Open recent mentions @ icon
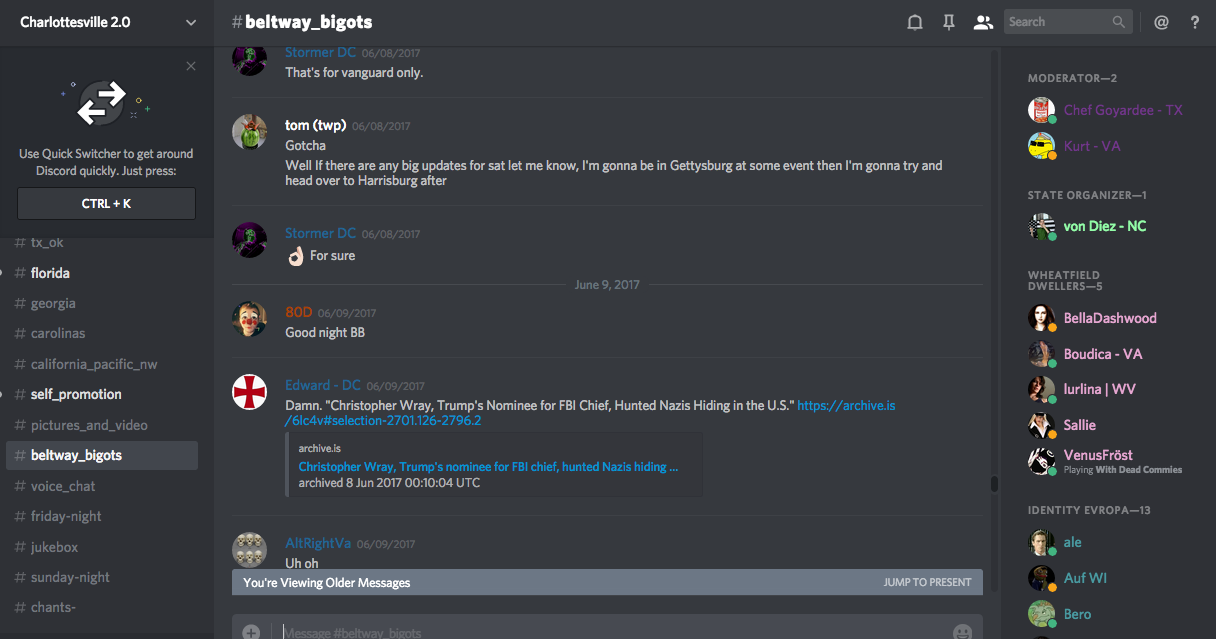This screenshot has width=1216, height=639. pyautogui.click(x=1161, y=22)
